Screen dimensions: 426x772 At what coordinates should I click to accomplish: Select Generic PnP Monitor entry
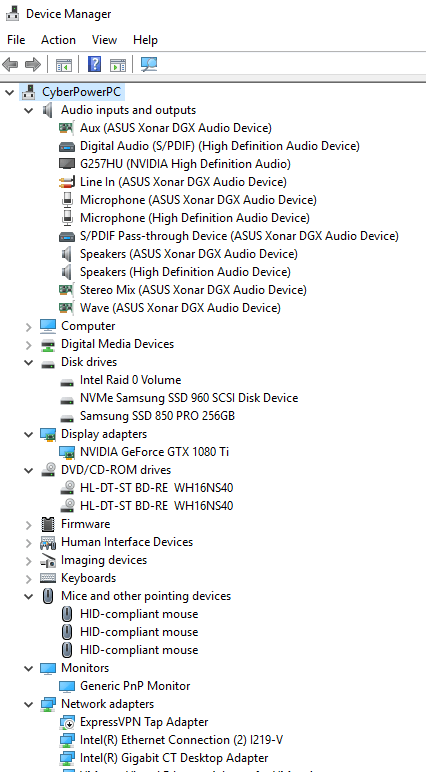135,686
